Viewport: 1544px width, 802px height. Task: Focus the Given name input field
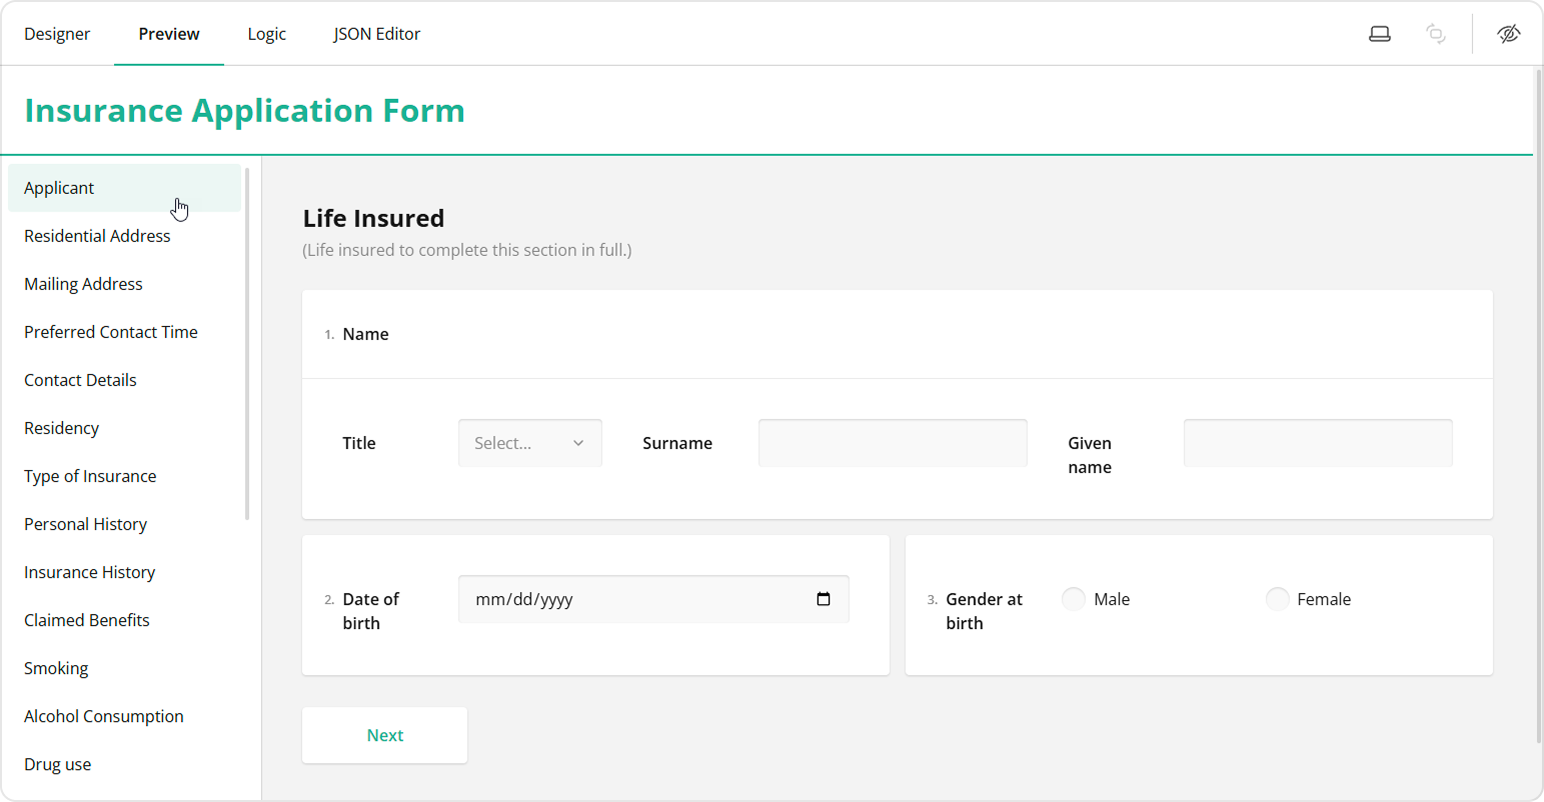tap(1317, 443)
